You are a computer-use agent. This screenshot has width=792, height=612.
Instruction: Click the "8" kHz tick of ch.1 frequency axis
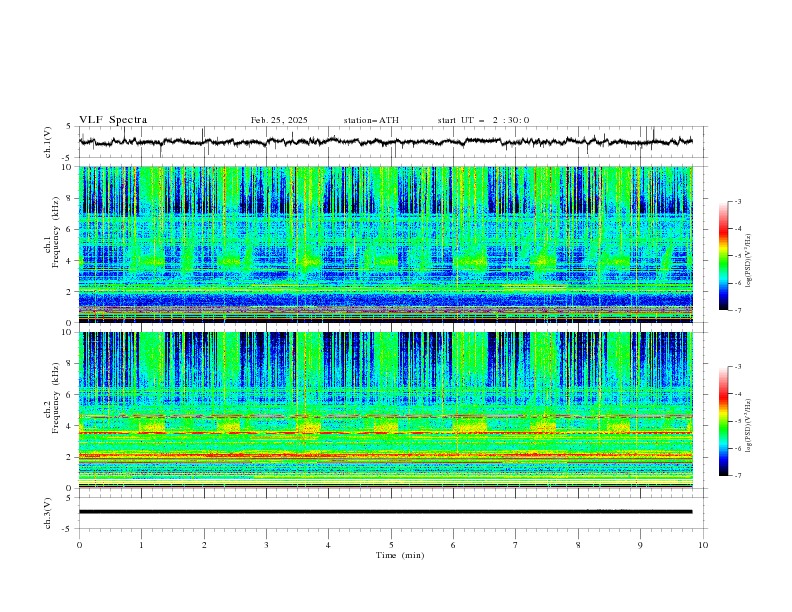[70, 198]
